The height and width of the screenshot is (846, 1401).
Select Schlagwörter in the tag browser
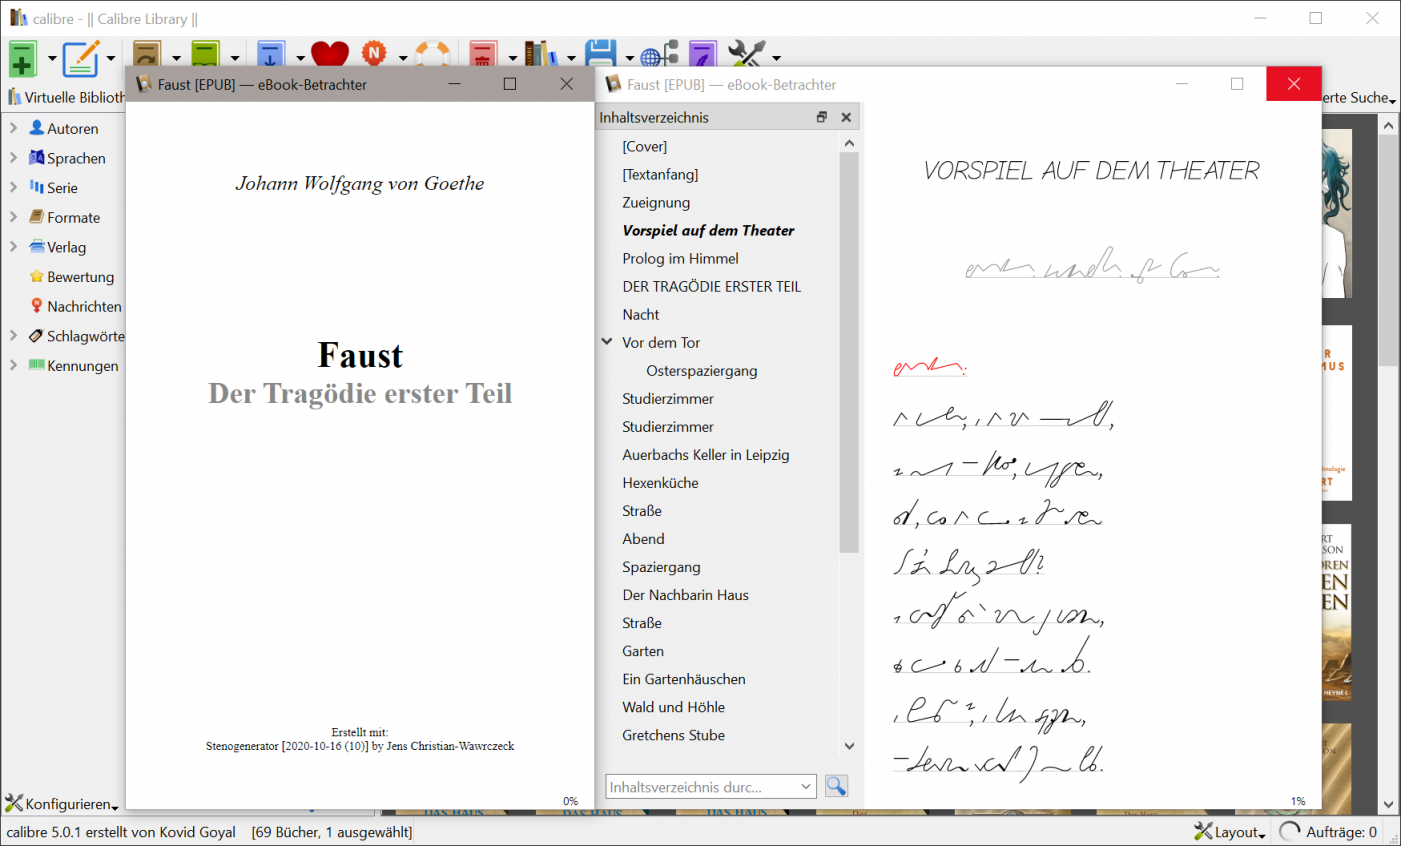[85, 336]
